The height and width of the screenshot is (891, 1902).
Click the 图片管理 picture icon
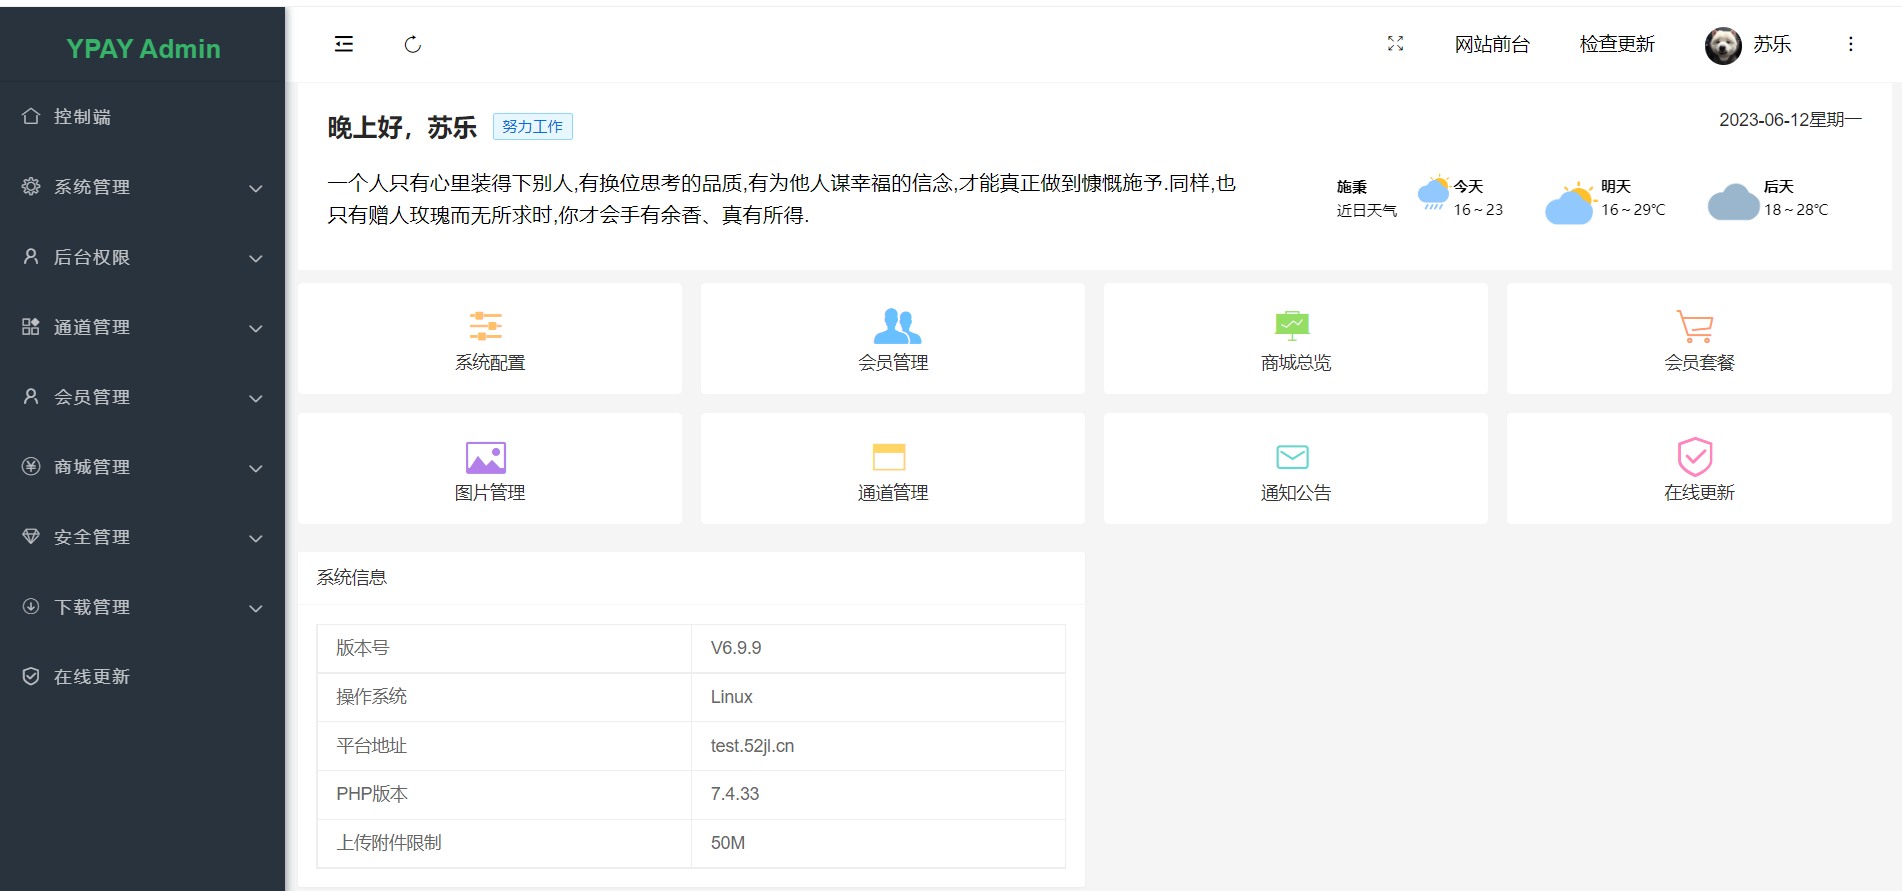click(486, 458)
